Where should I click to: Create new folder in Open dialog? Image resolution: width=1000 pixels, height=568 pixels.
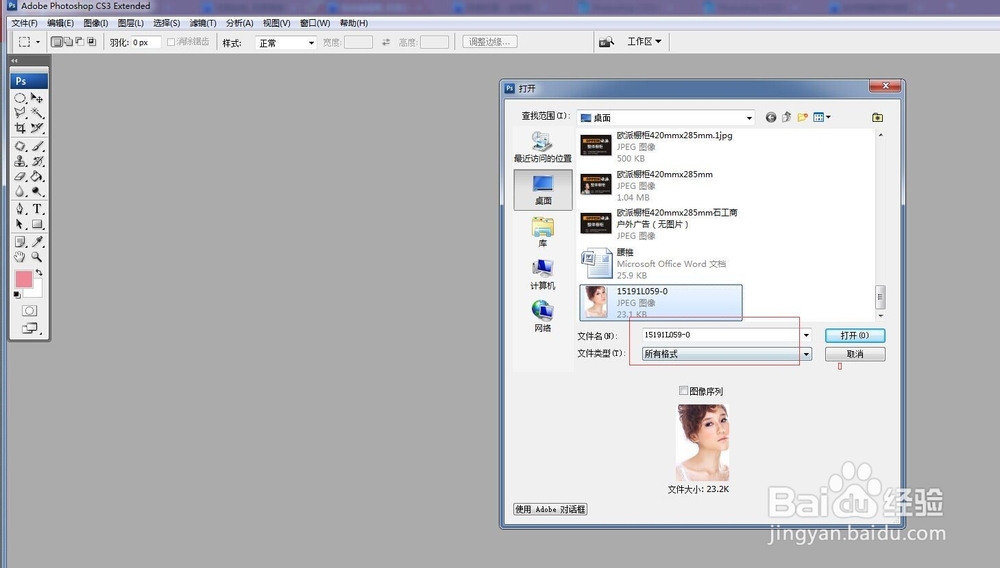[x=802, y=117]
